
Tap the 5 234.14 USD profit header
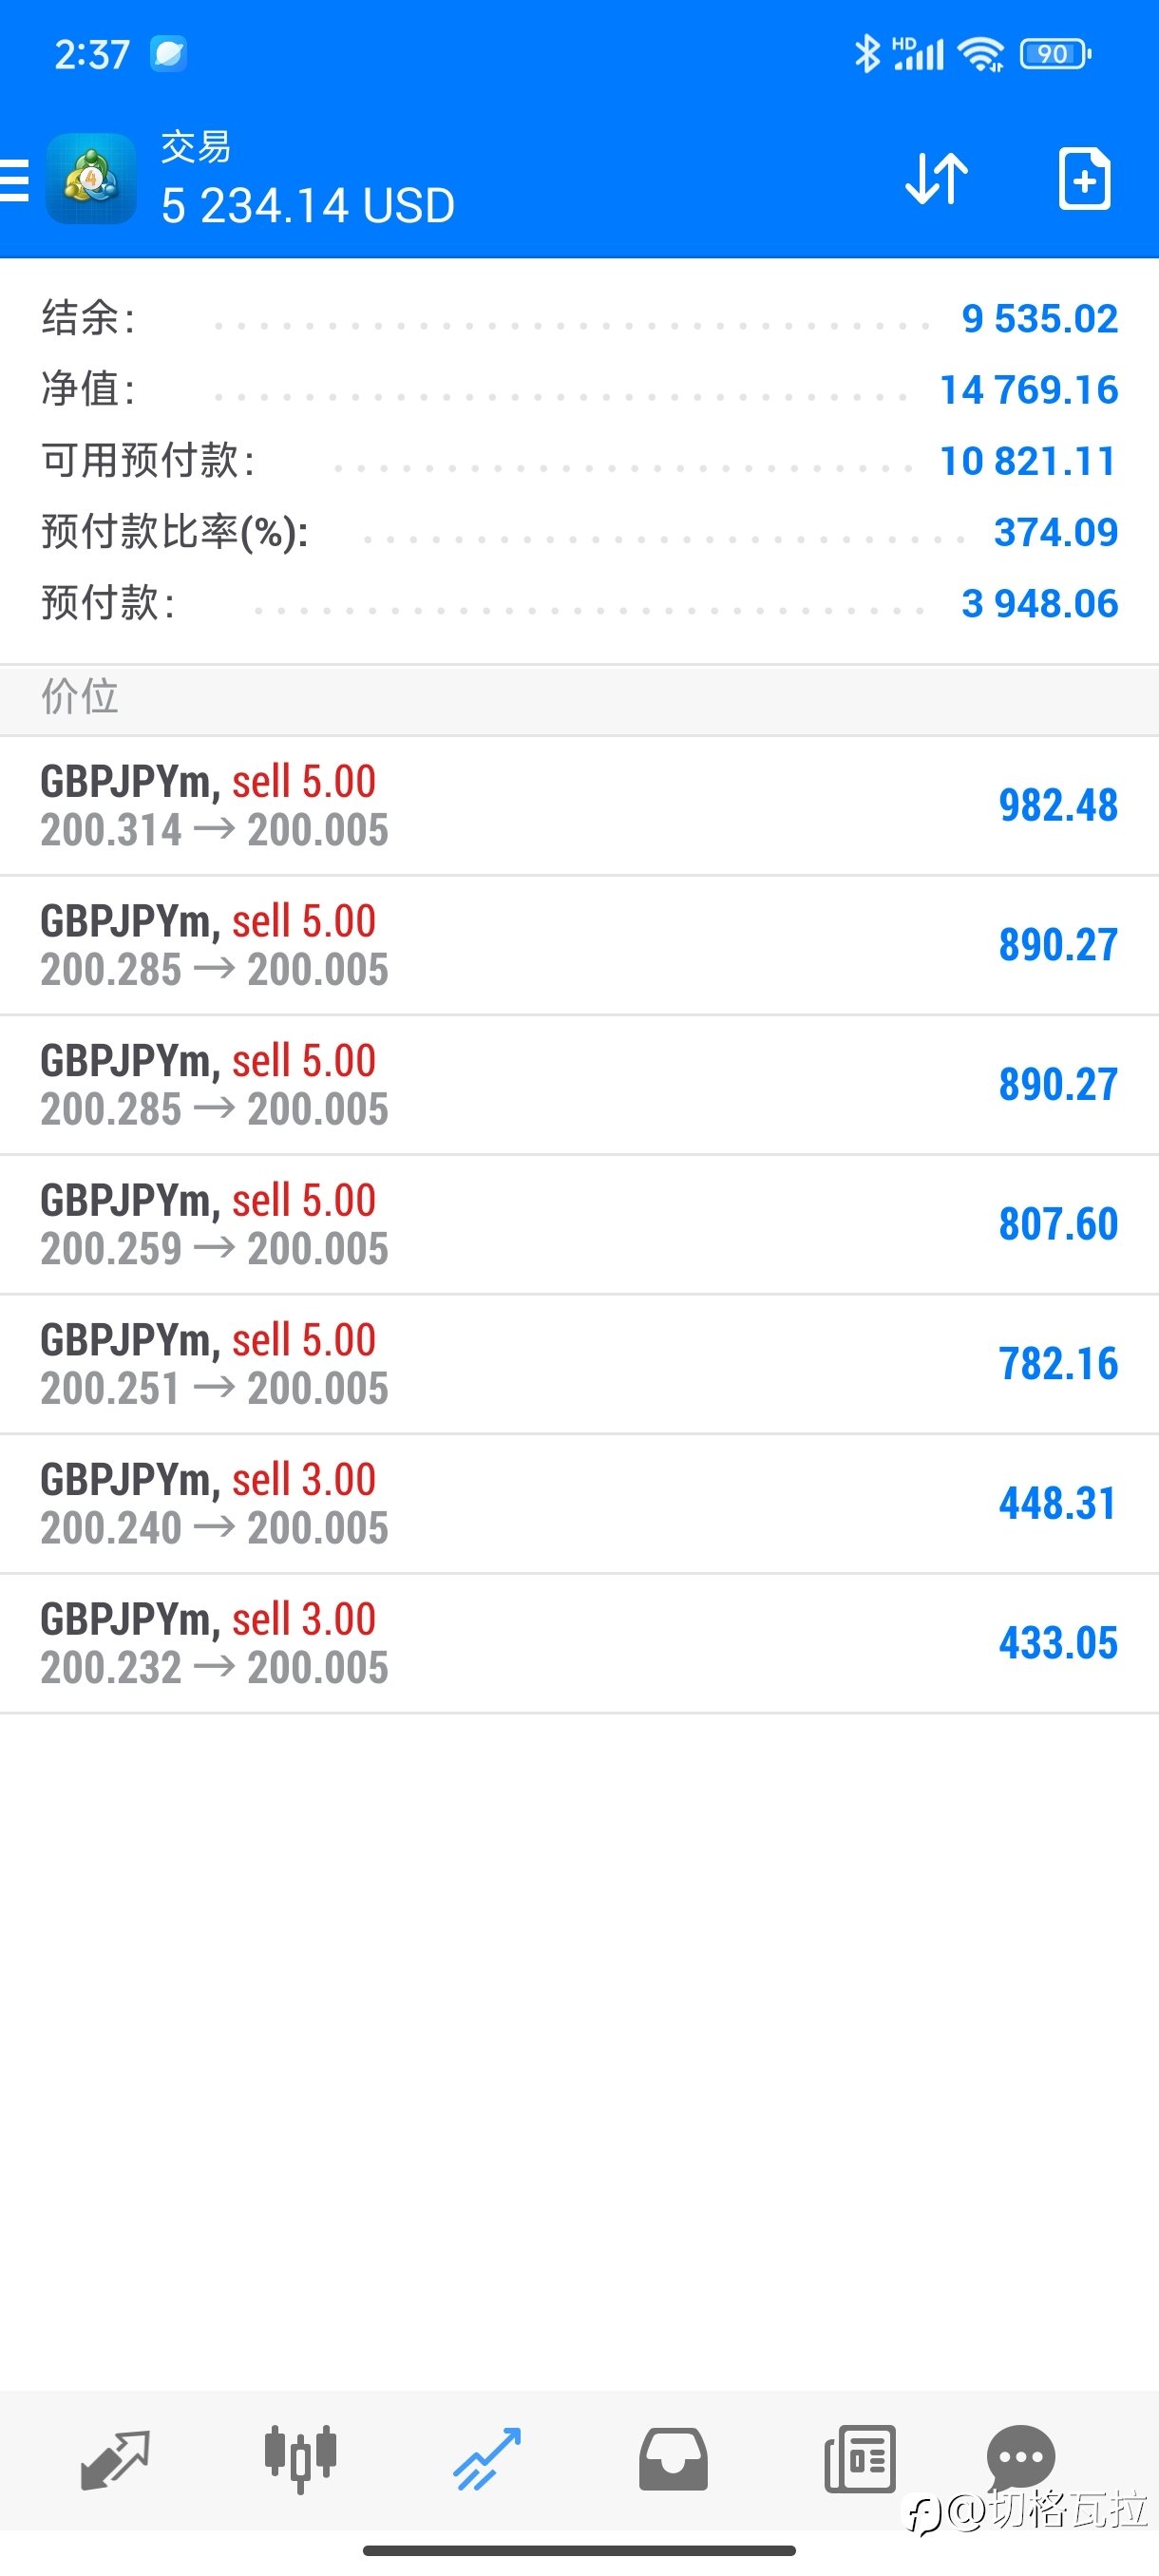308,206
